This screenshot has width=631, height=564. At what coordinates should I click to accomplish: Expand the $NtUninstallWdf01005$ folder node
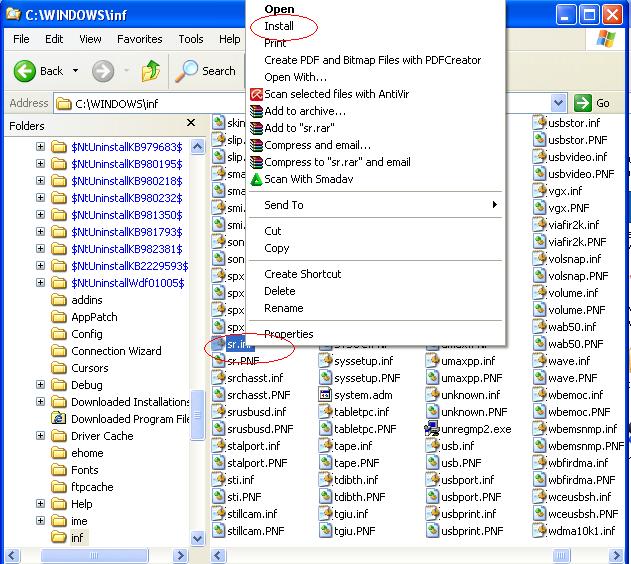pyautogui.click(x=40, y=282)
